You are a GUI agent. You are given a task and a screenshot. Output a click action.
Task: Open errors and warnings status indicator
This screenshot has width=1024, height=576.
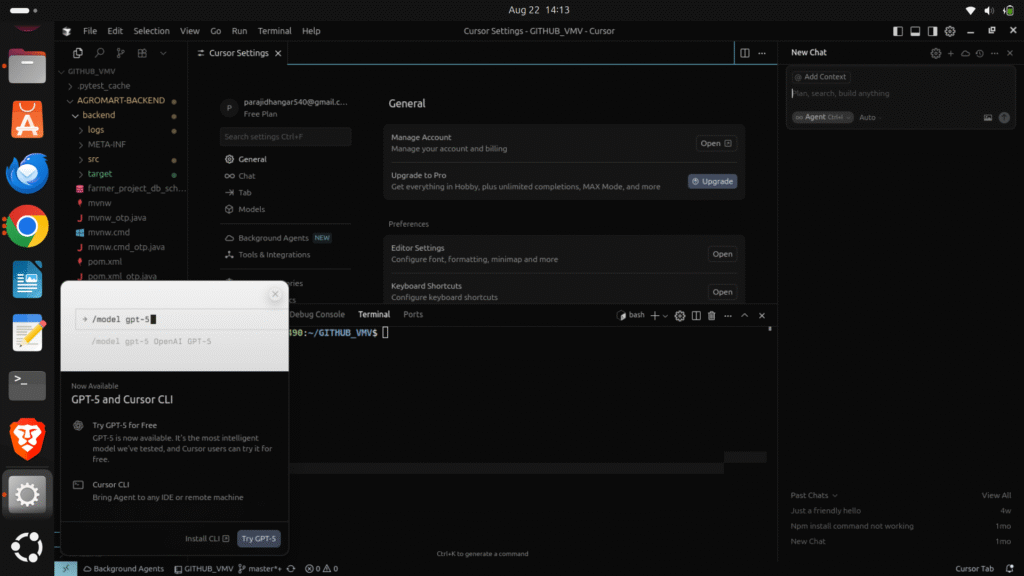(321, 569)
